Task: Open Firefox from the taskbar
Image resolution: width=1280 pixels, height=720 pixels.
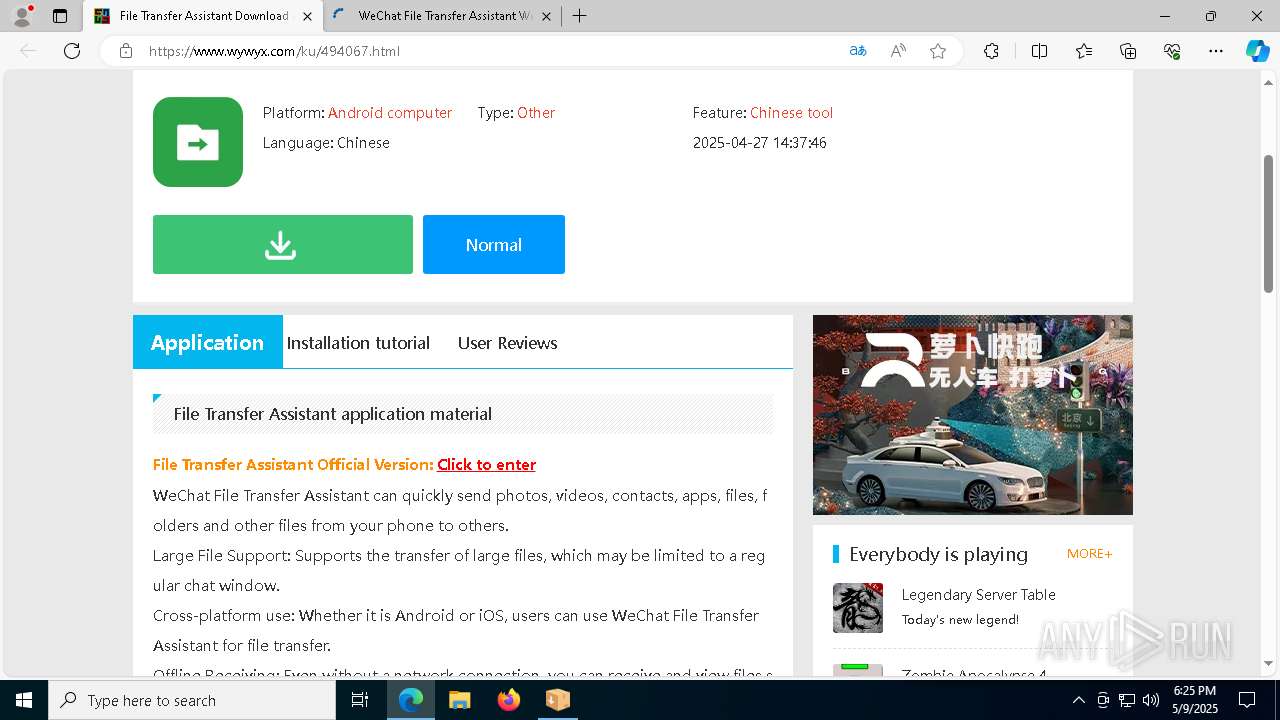Action: [x=509, y=700]
